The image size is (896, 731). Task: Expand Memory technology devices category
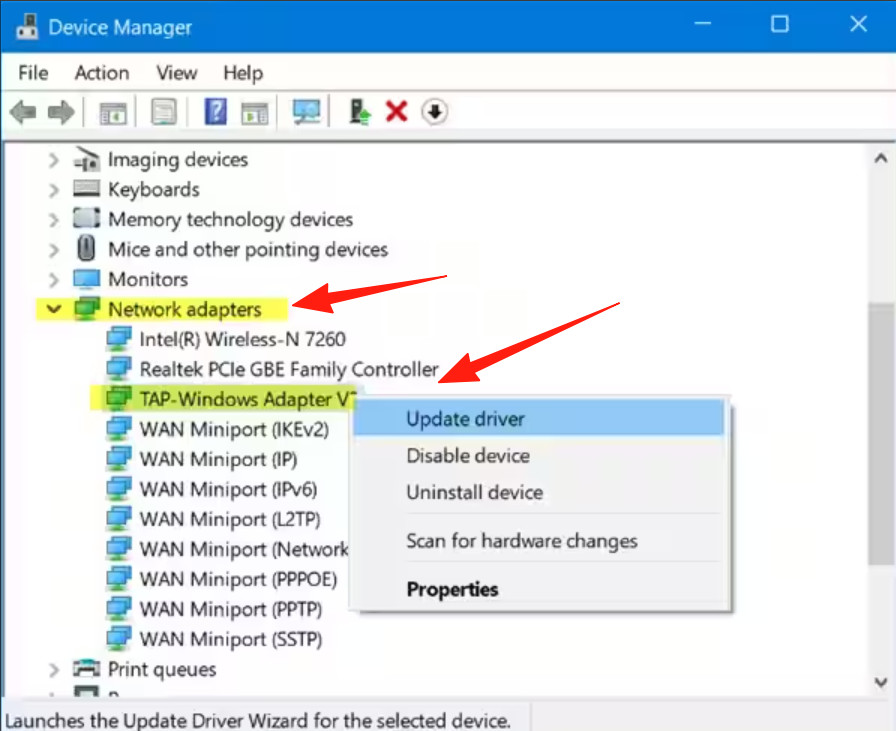tap(53, 219)
